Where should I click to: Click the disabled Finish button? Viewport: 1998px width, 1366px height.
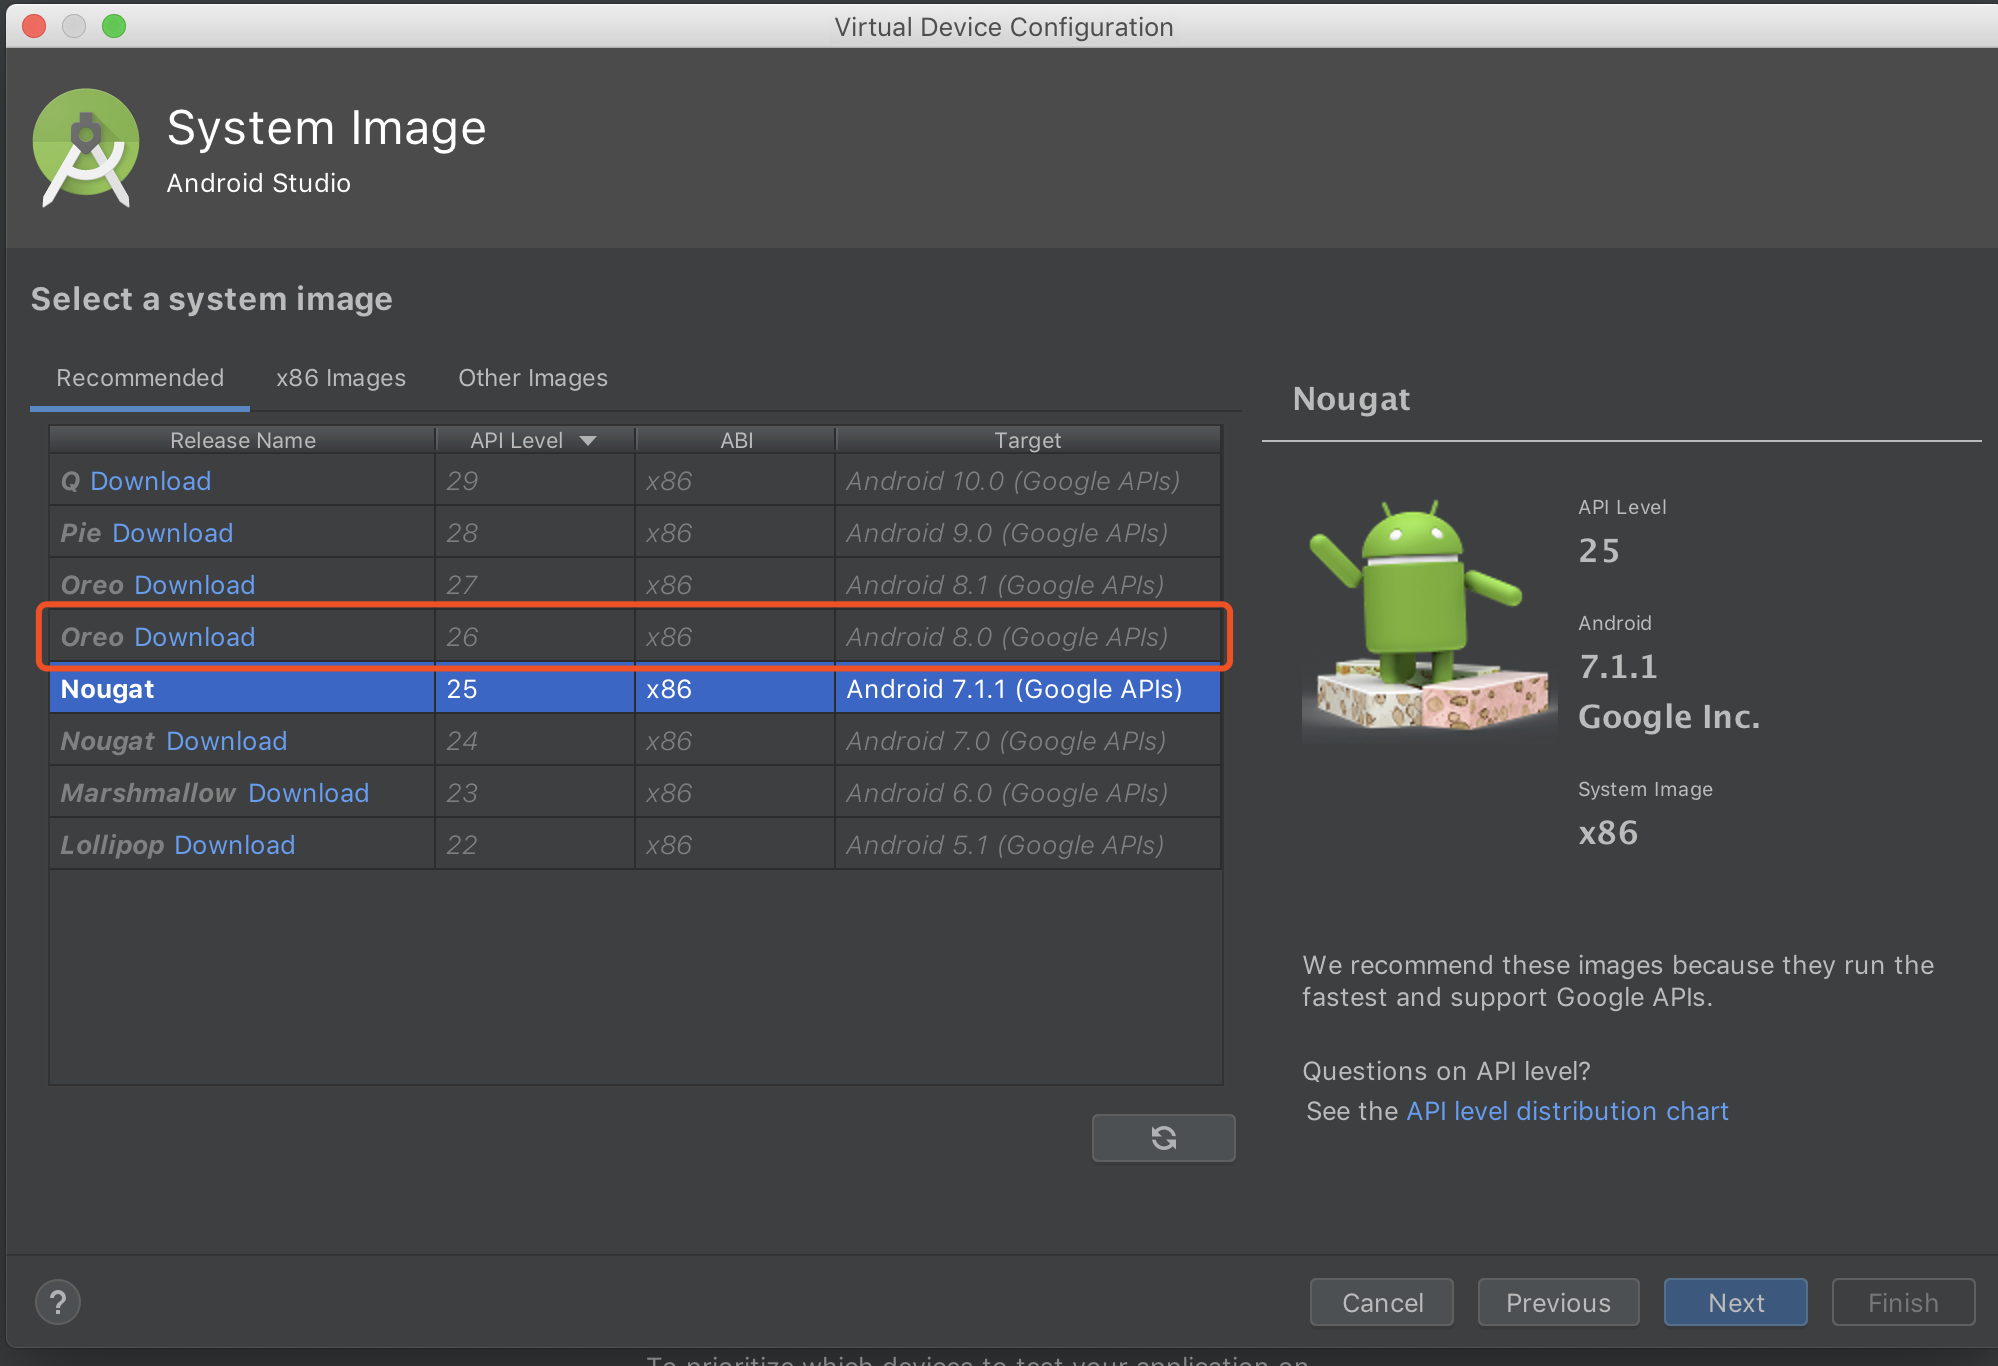(1903, 1302)
